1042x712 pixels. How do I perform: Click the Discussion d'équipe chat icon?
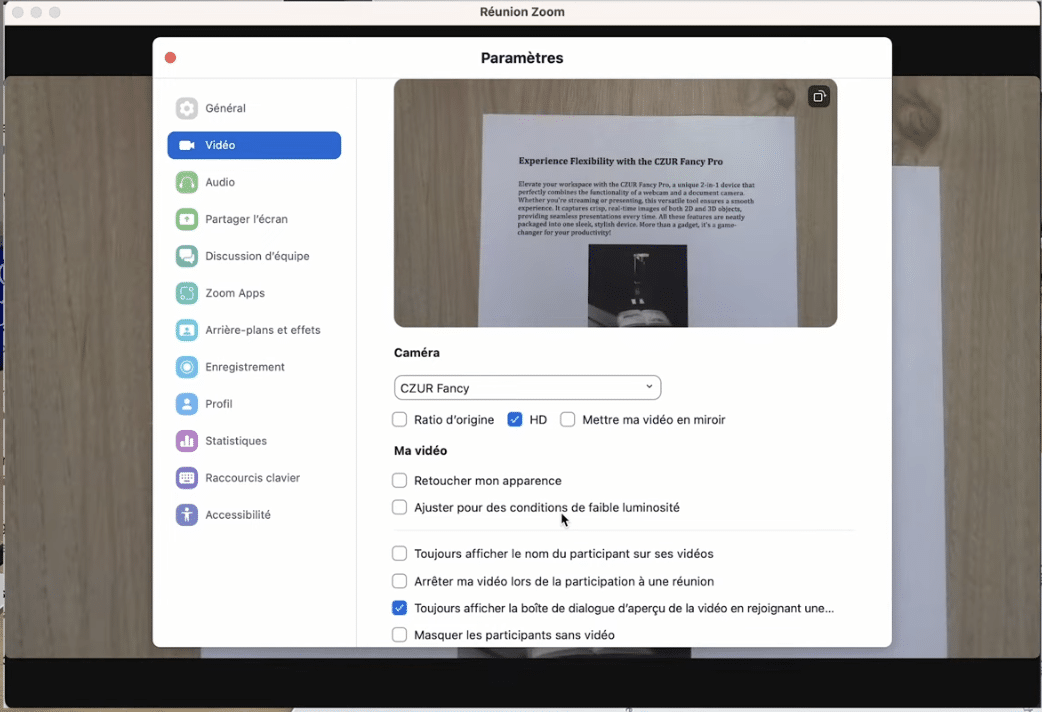pyautogui.click(x=187, y=256)
